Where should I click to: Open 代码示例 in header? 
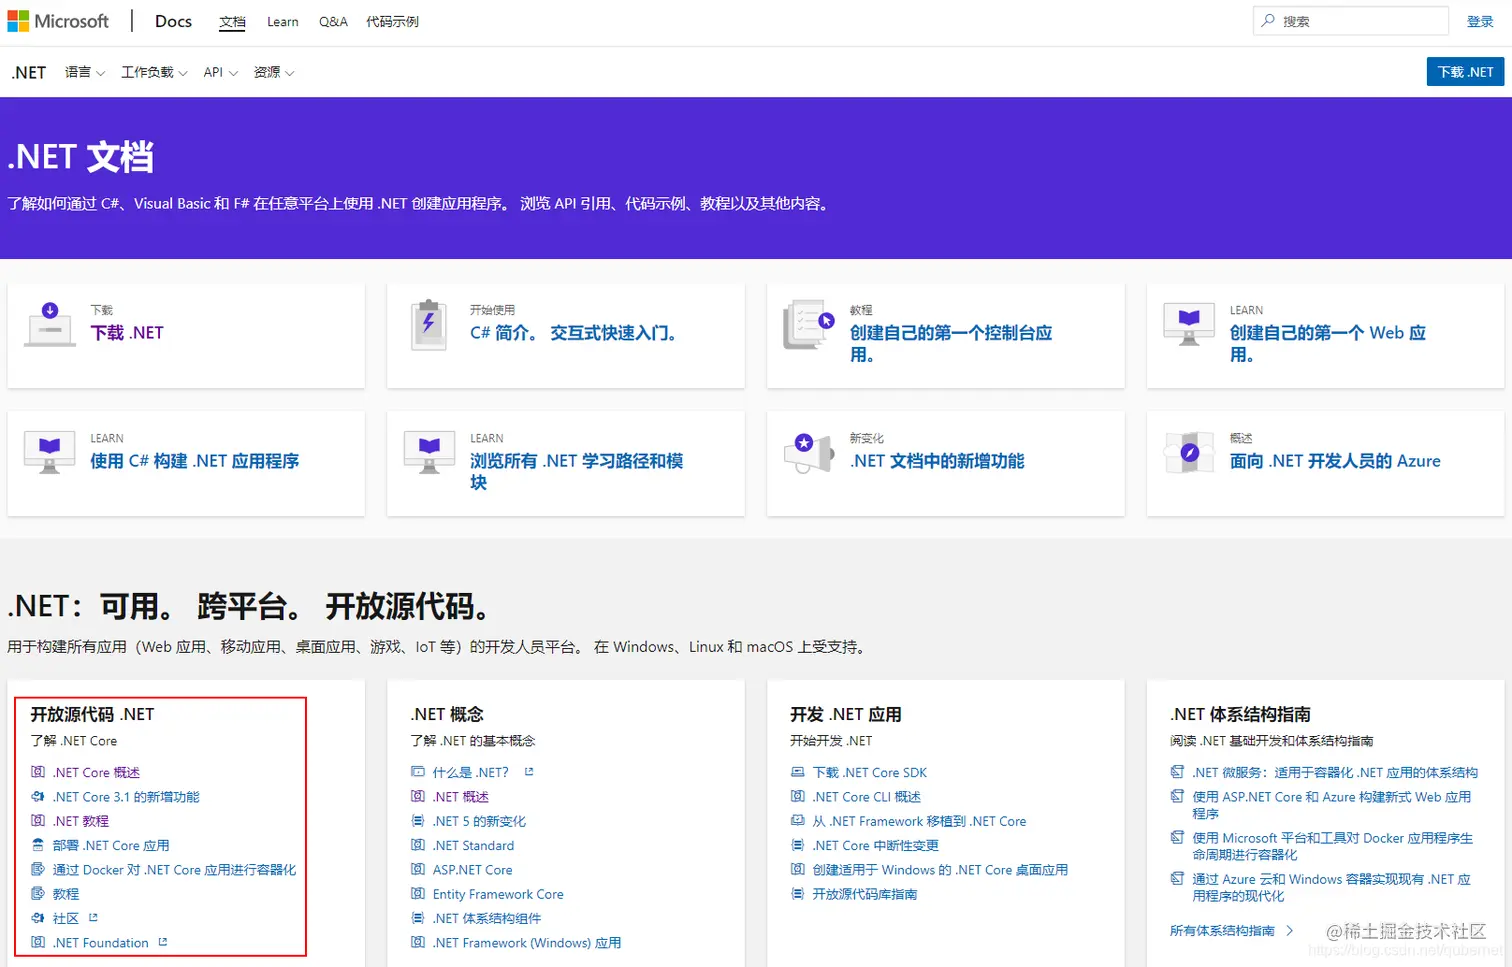pos(392,22)
